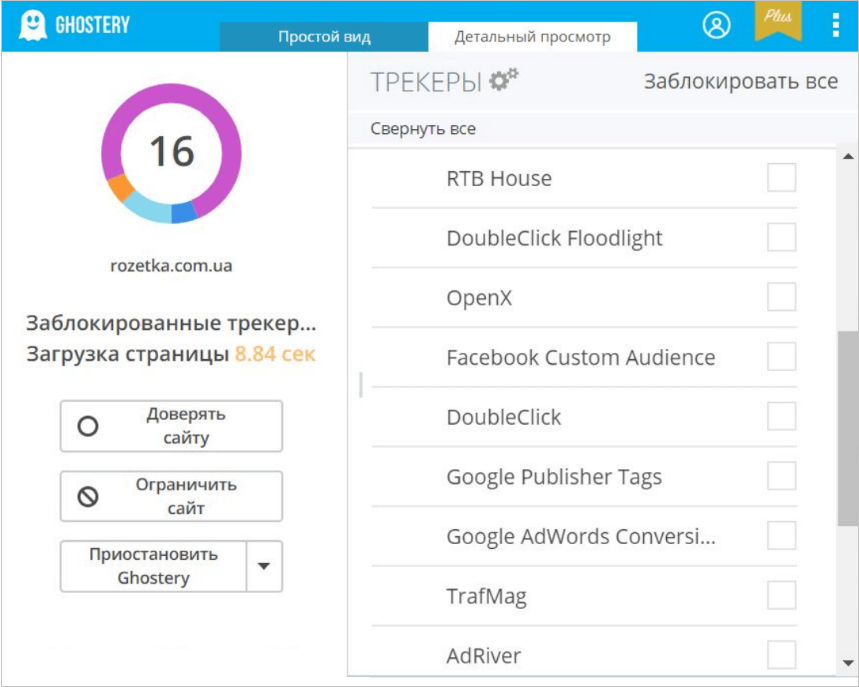The image size is (859, 687).
Task: Click the 8.84 сек load time
Action: coord(275,354)
